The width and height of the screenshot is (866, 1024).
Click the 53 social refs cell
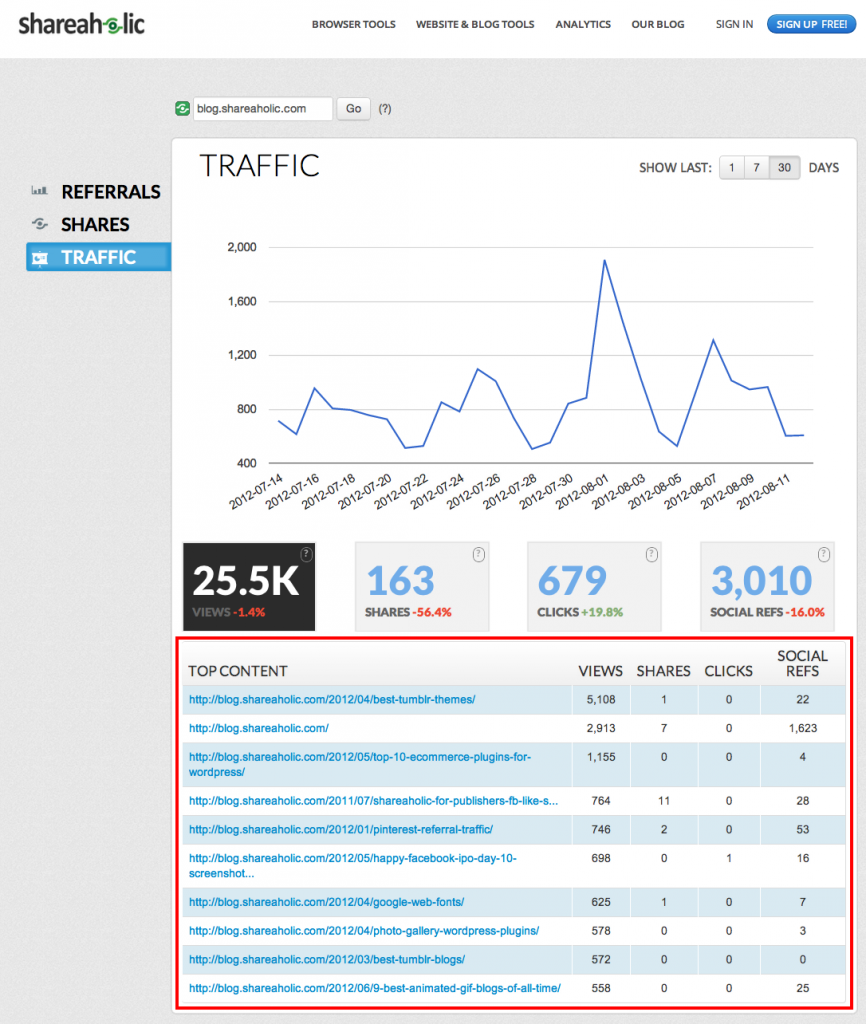[x=803, y=829]
